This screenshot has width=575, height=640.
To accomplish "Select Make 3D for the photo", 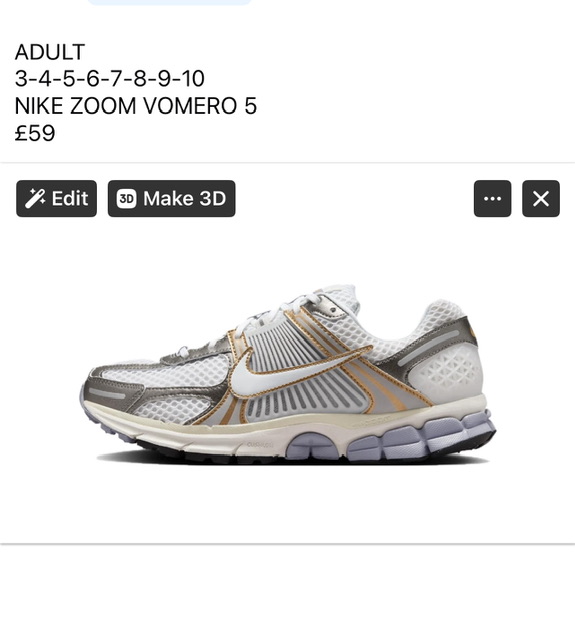I will 171,199.
